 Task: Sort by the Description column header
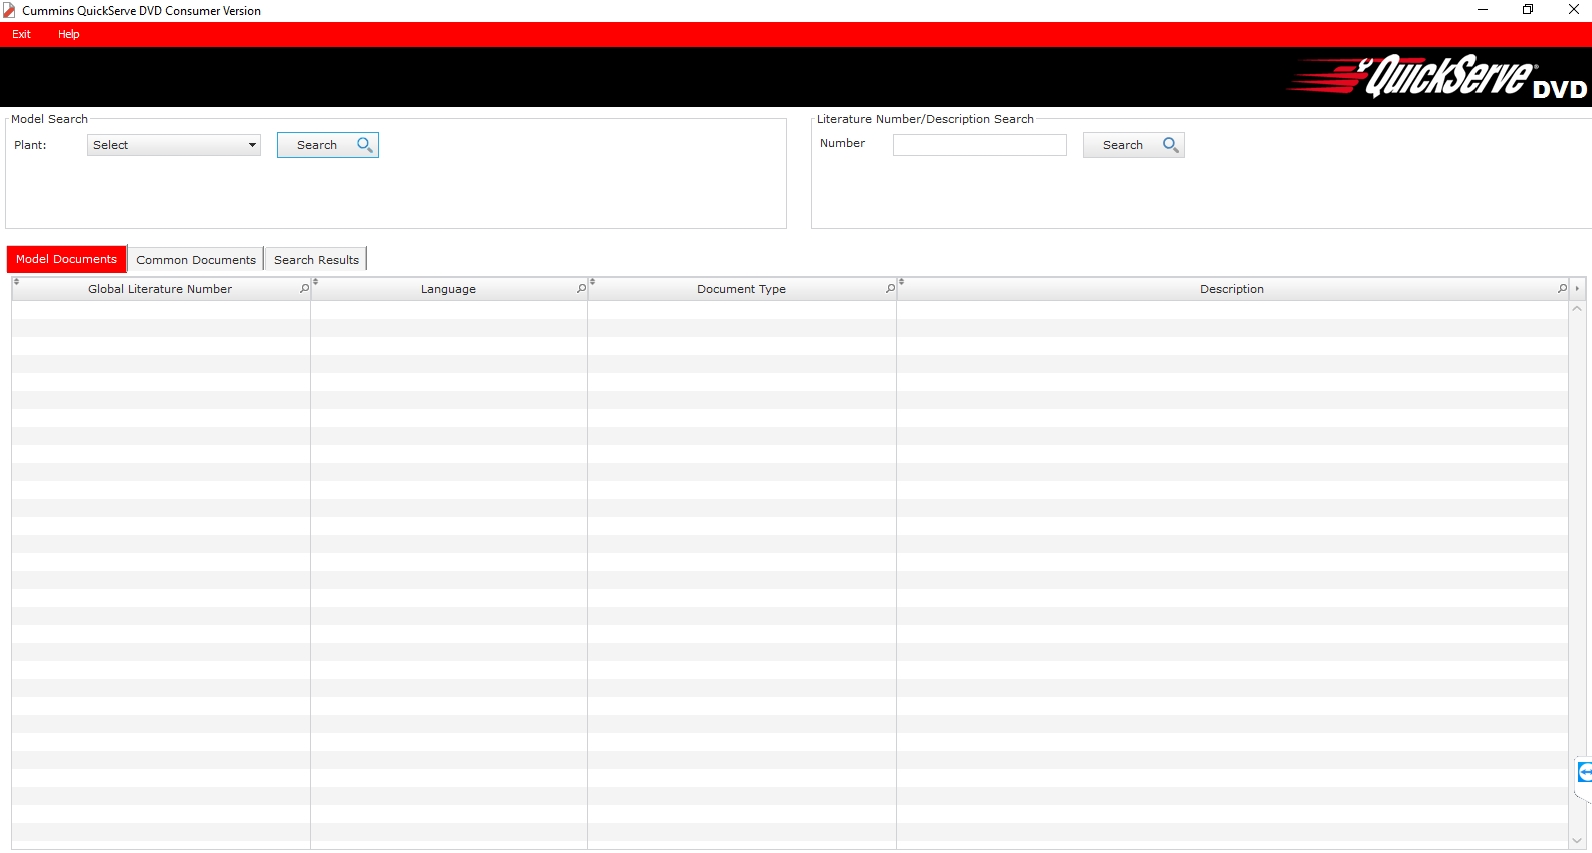[1232, 289]
